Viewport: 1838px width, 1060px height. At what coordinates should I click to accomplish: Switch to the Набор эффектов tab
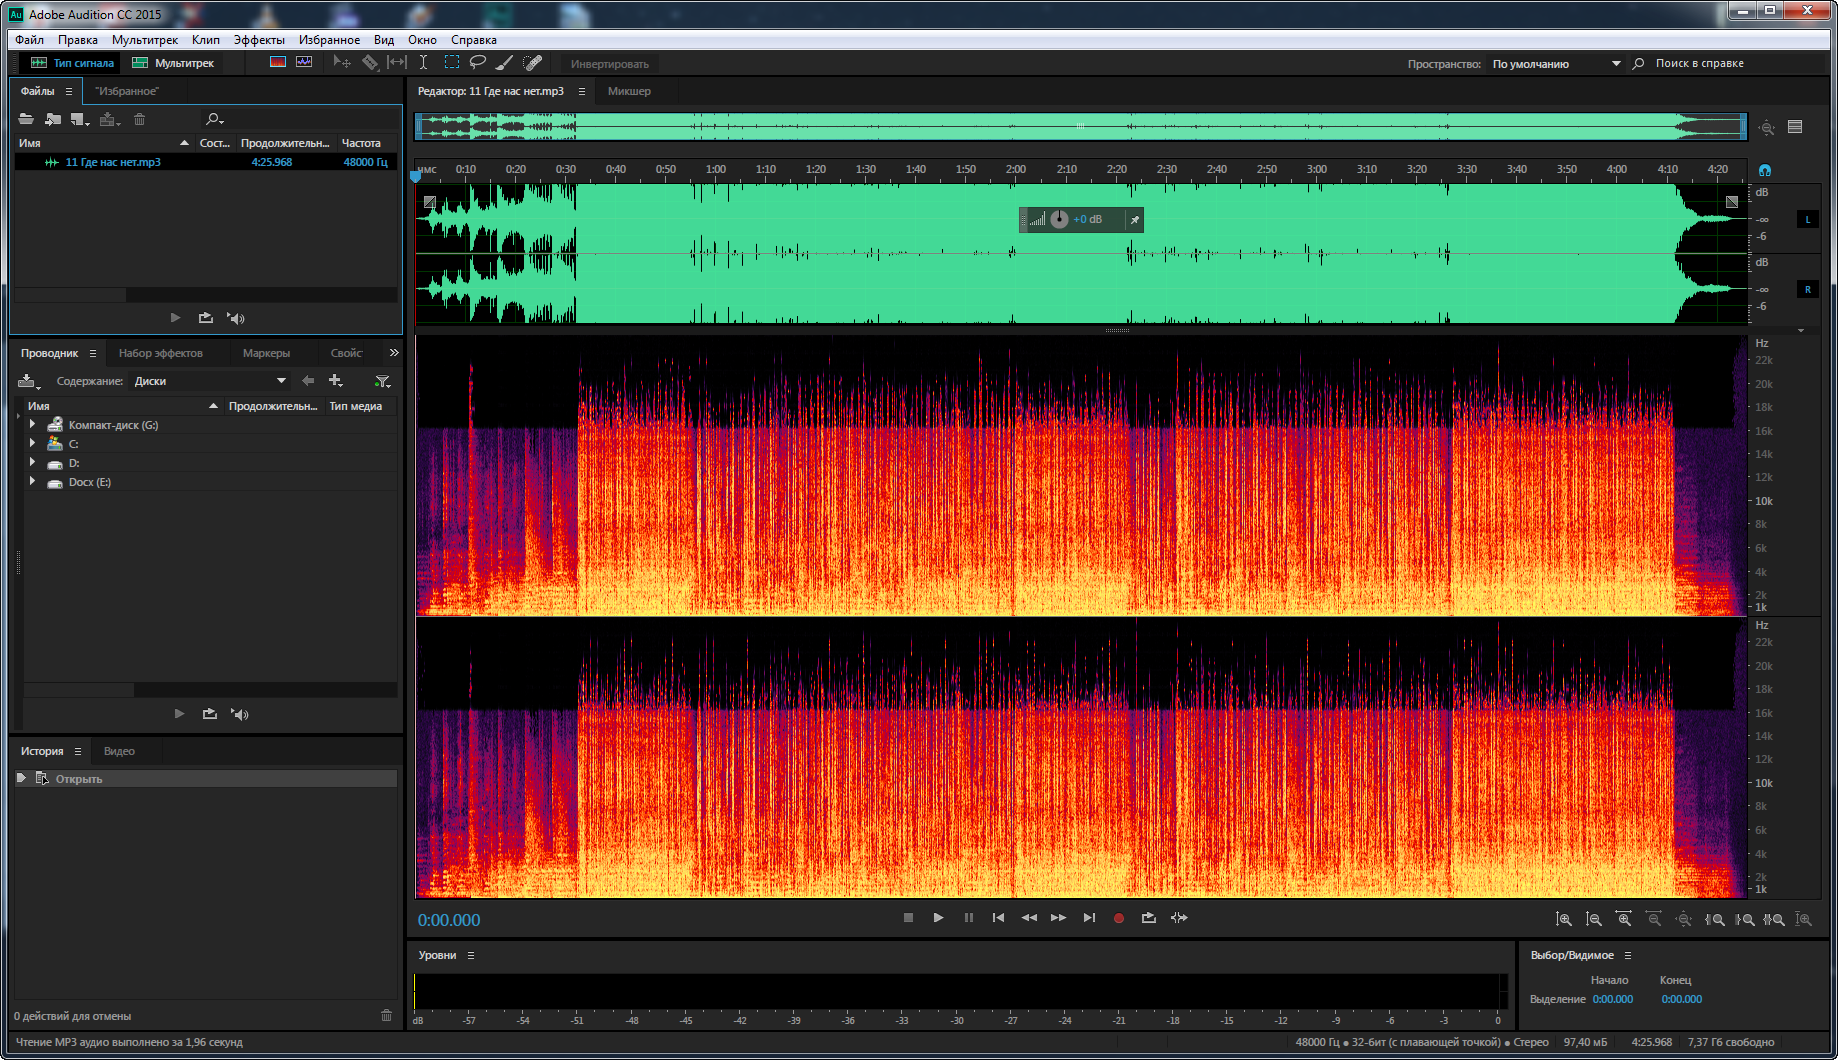[x=160, y=353]
